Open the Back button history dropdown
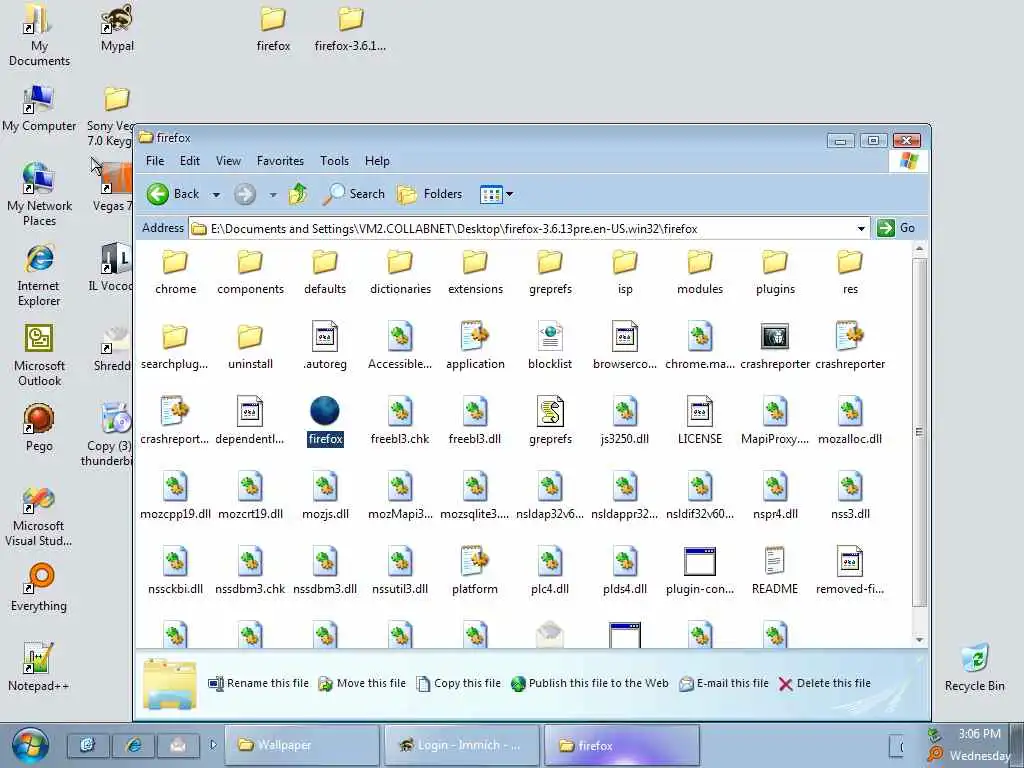1024x768 pixels. click(216, 195)
